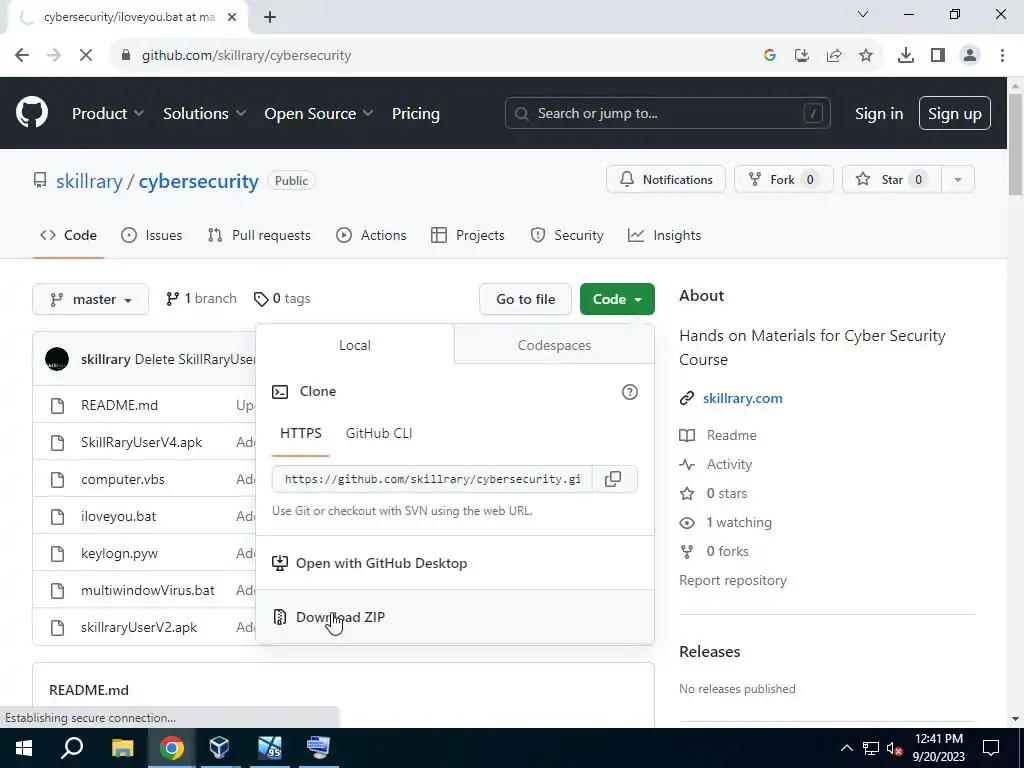Expand the Open Source menu
Image resolution: width=1024 pixels, height=768 pixels.
[319, 113]
